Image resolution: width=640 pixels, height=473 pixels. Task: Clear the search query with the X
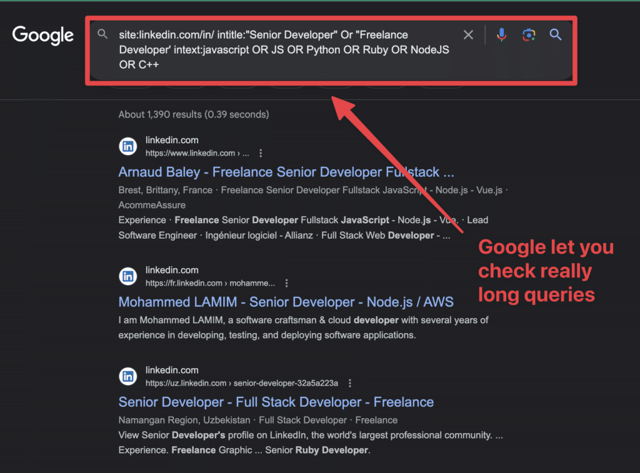[468, 35]
